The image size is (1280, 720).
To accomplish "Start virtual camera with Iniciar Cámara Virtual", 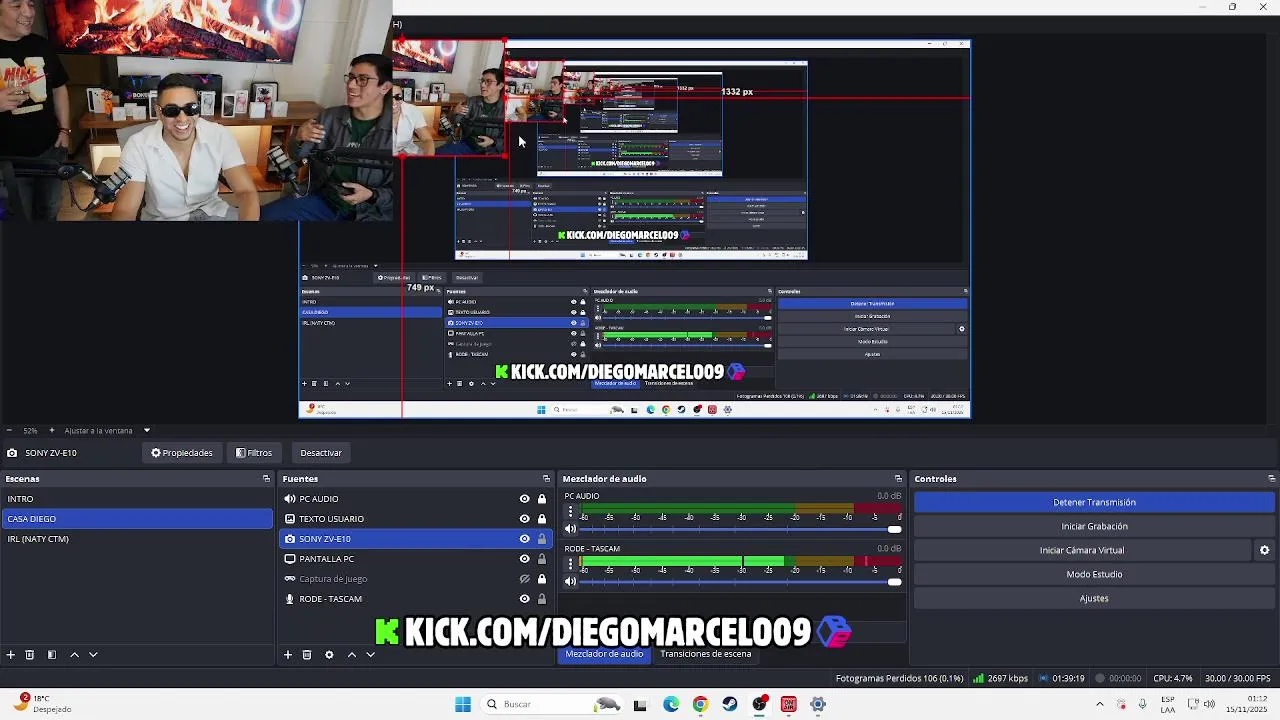I will pyautogui.click(x=1082, y=550).
